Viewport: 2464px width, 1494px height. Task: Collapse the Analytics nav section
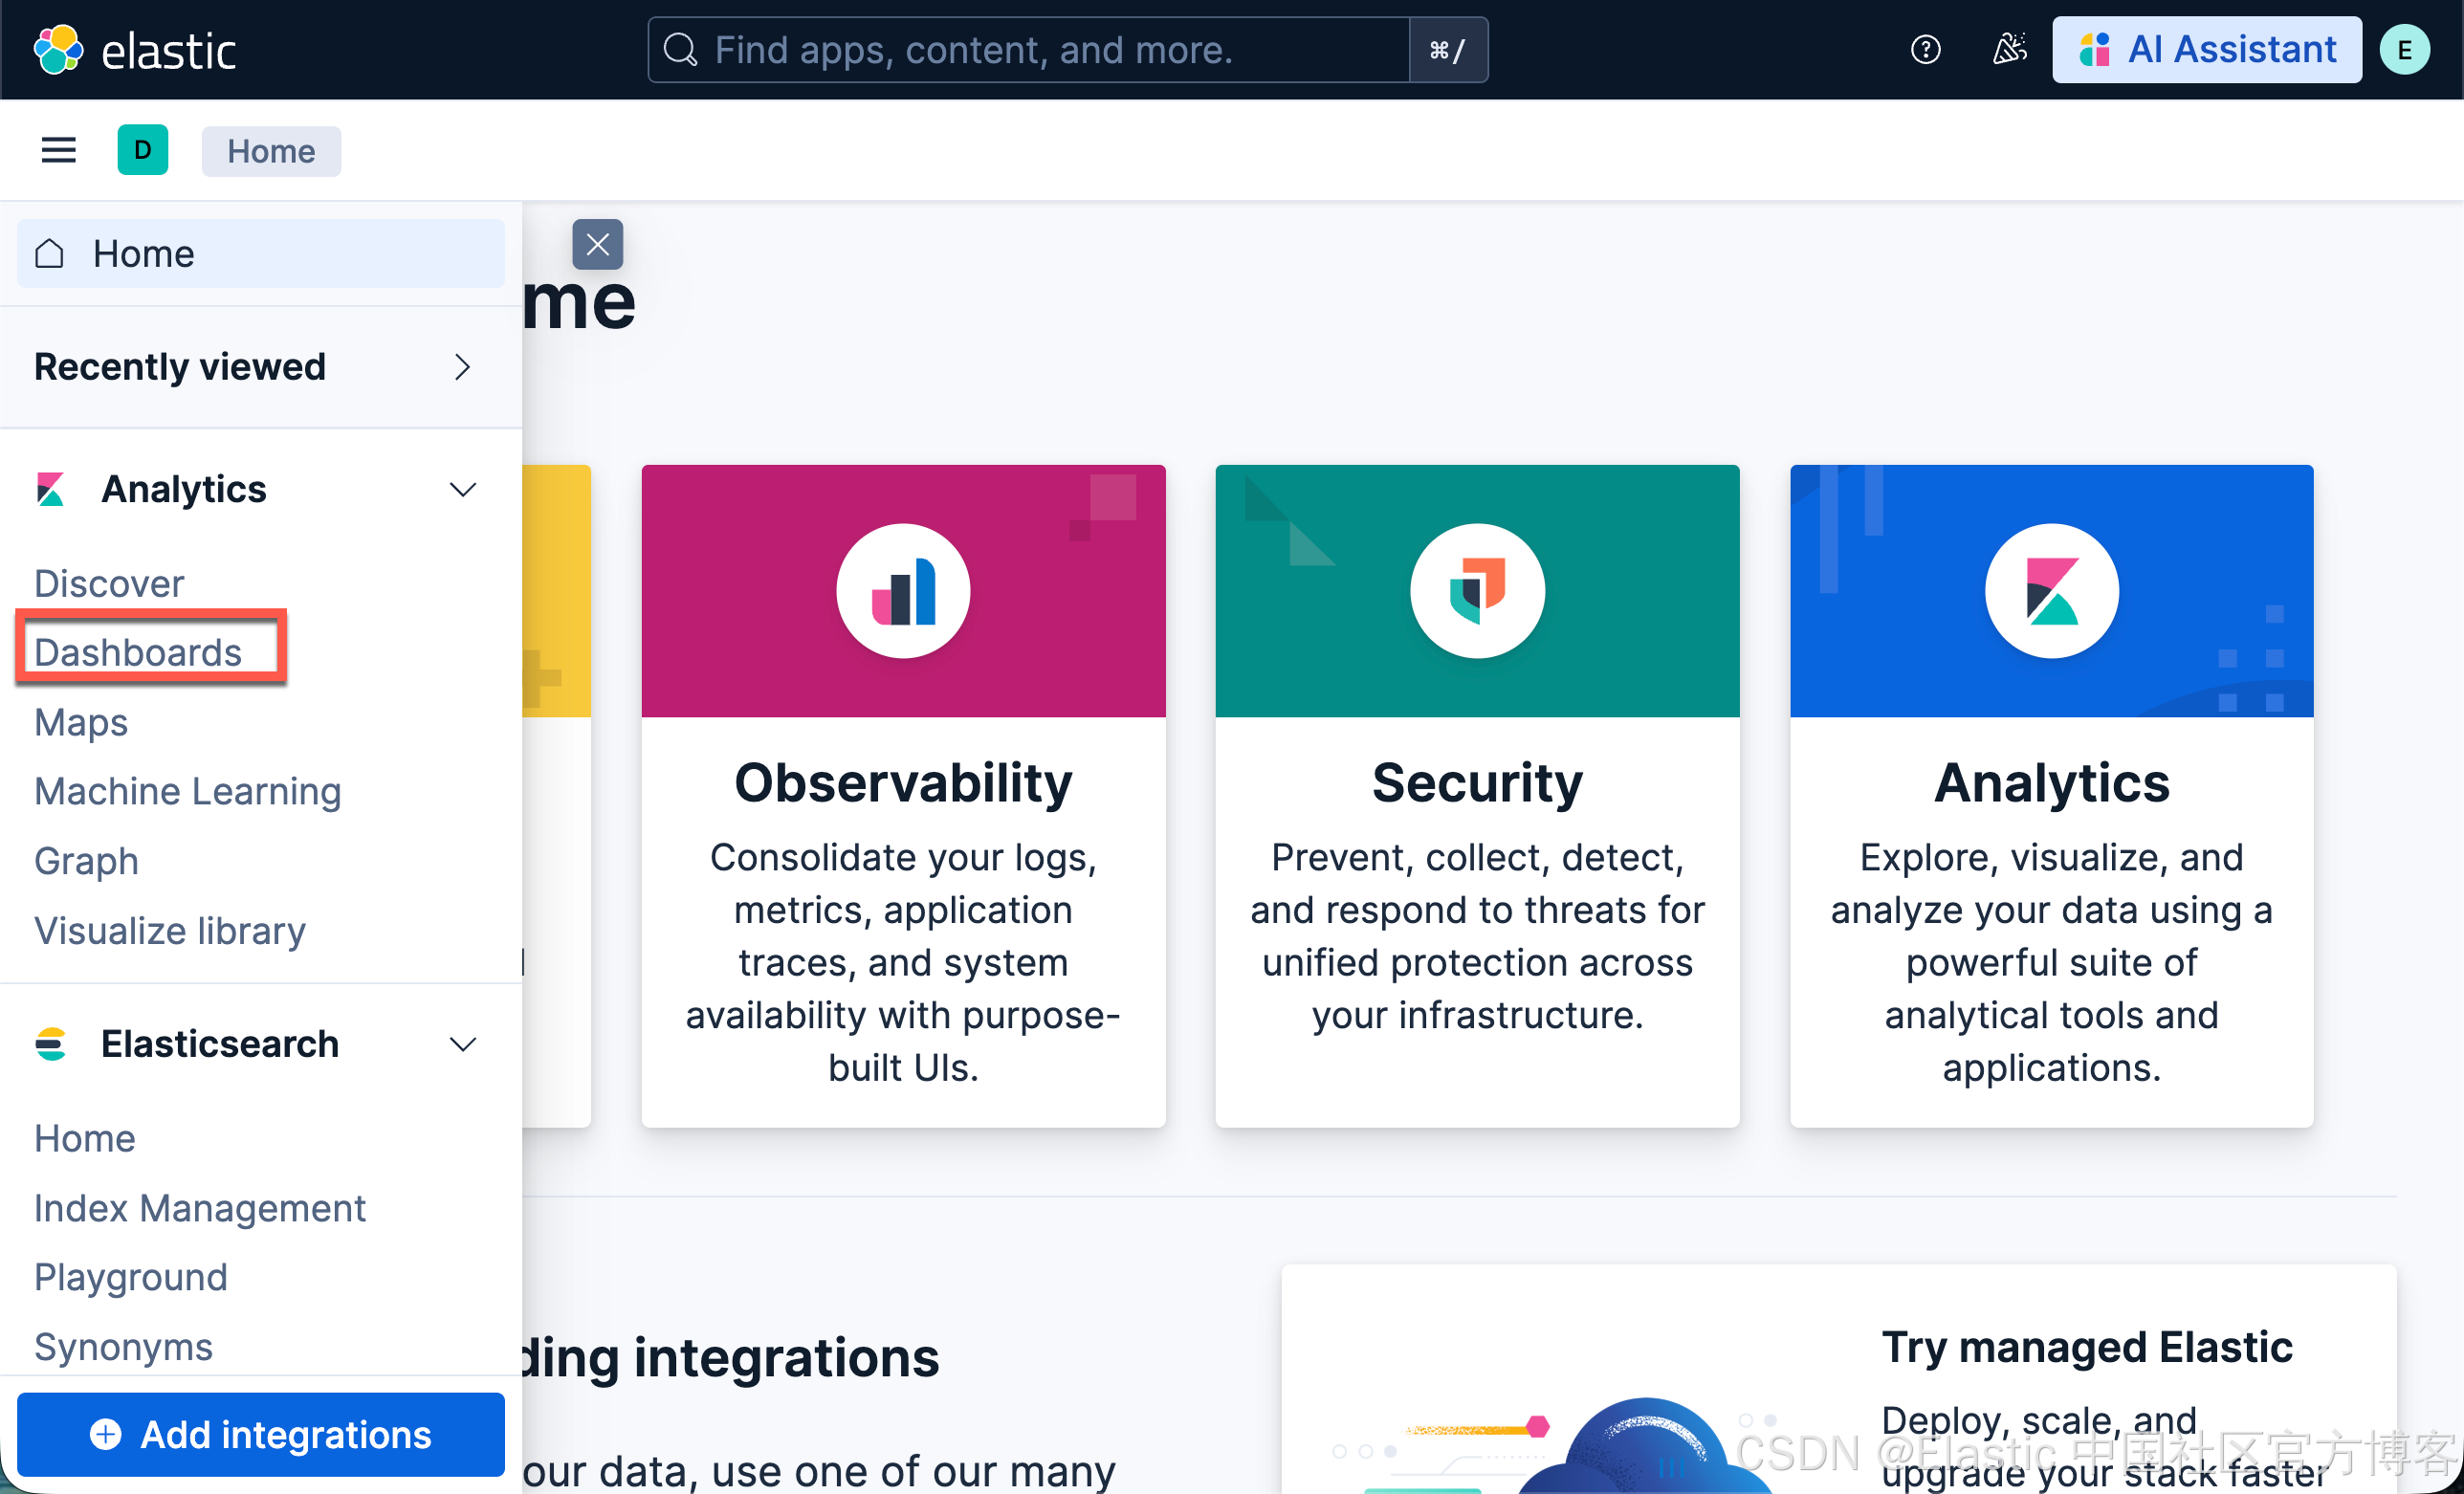point(462,490)
